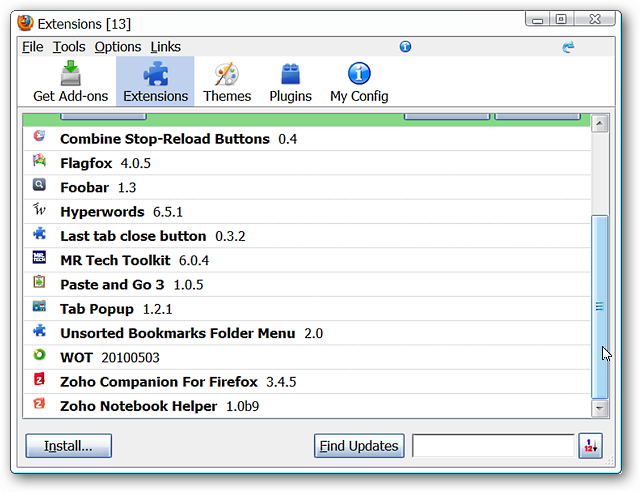The height and width of the screenshot is (492, 640).
Task: Click the Unsorted Bookmarks Folder Menu puzzle icon
Action: 39,330
